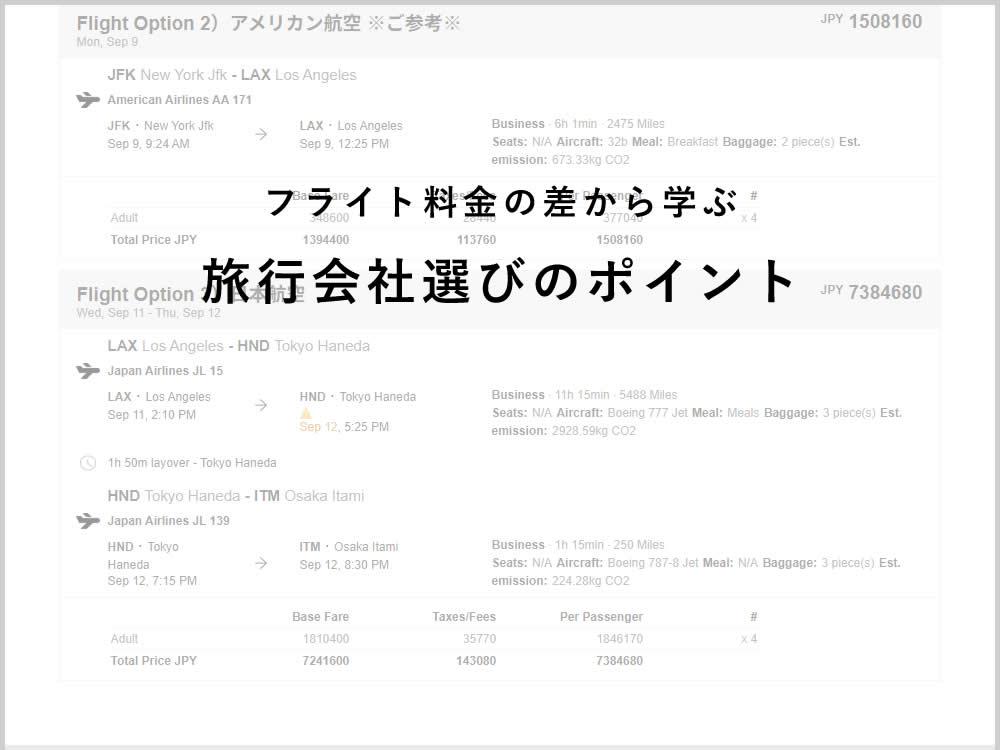
Task: Click the airplane icon beside American Airlines AA 171
Action: tap(88, 100)
